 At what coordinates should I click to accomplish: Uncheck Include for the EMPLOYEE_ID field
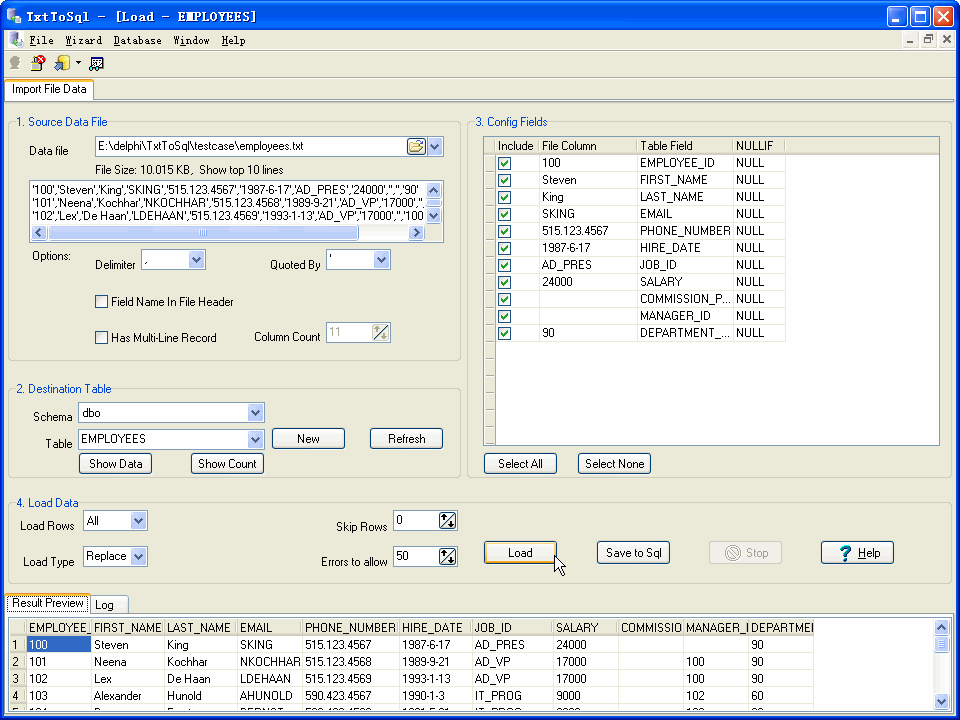(504, 163)
